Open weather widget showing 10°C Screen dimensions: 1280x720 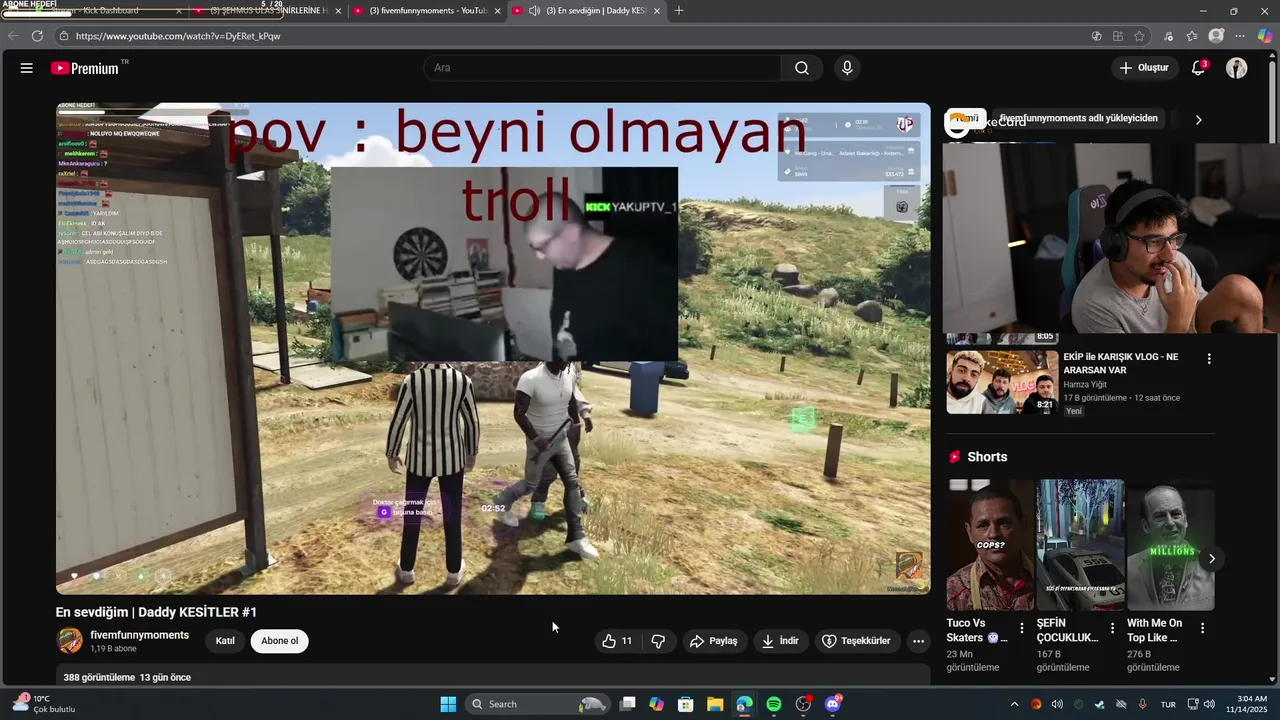[45, 704]
